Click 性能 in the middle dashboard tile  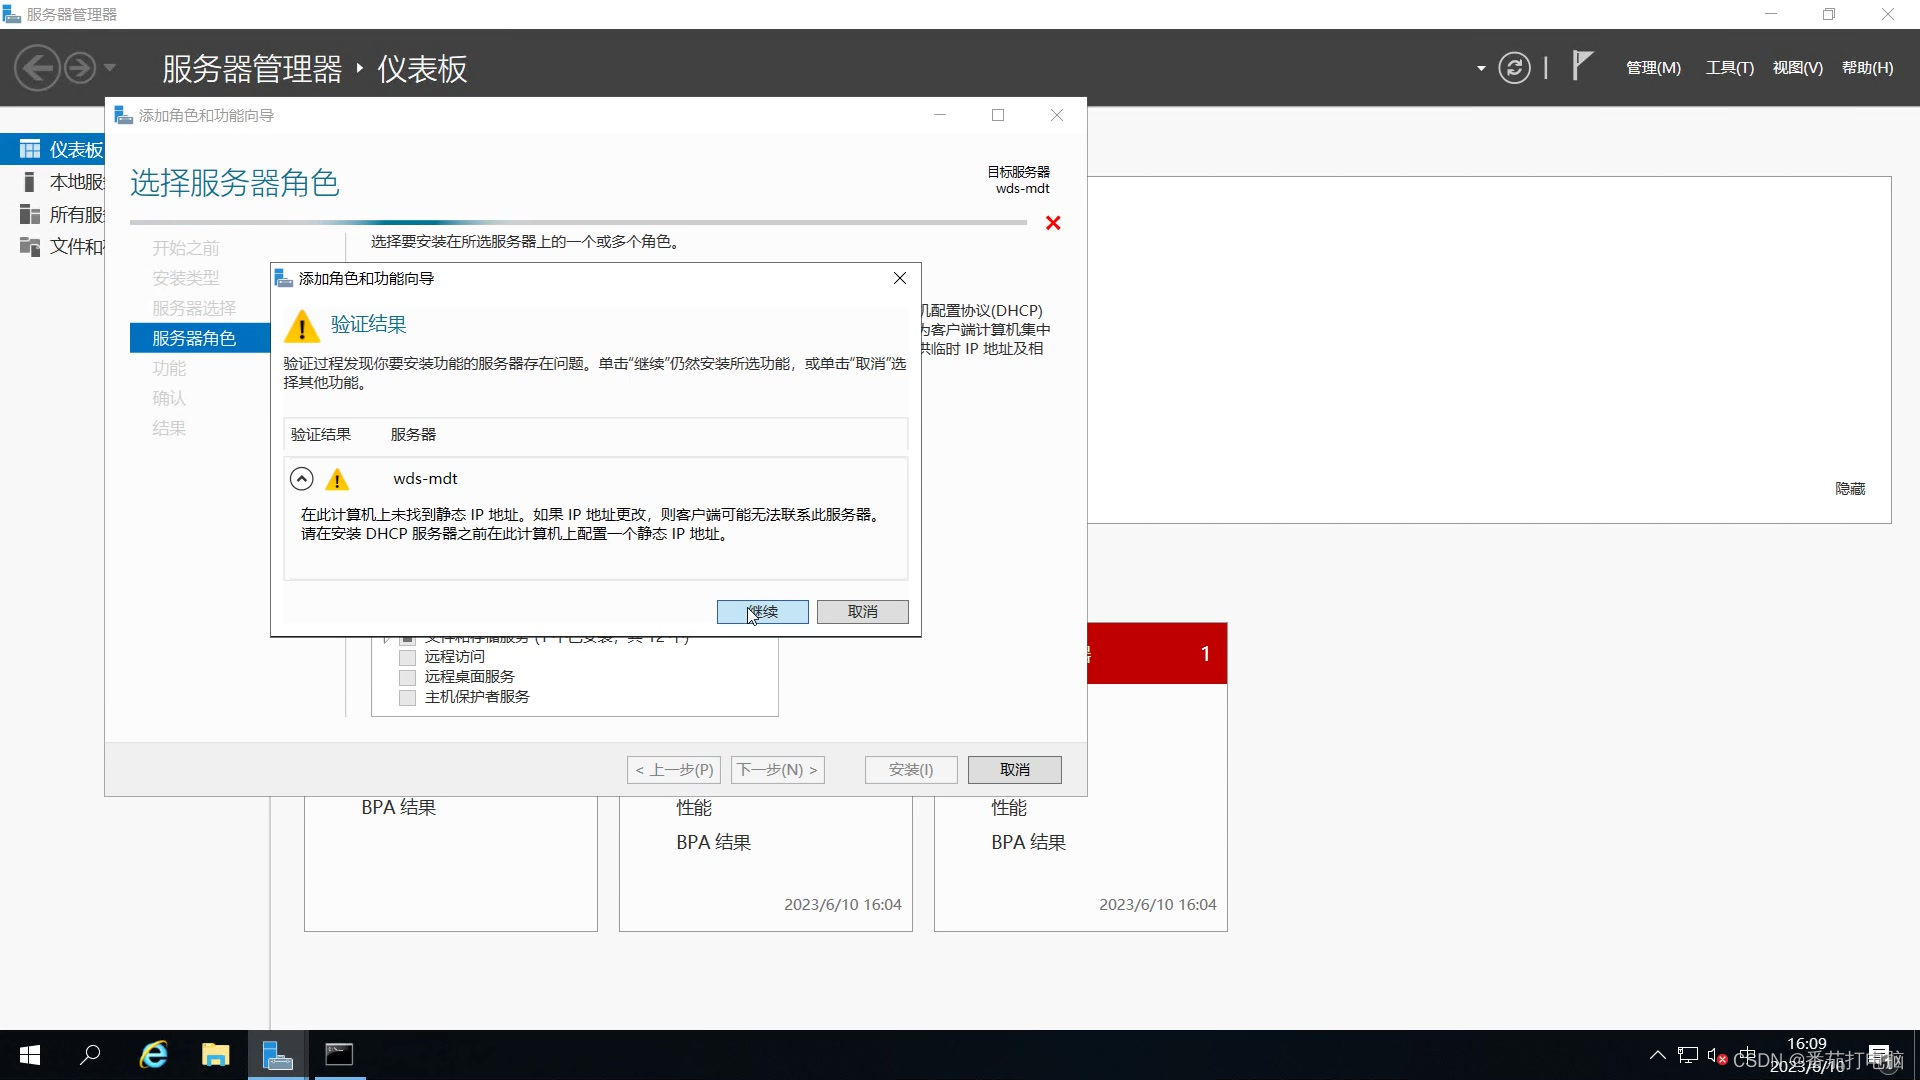coord(694,807)
